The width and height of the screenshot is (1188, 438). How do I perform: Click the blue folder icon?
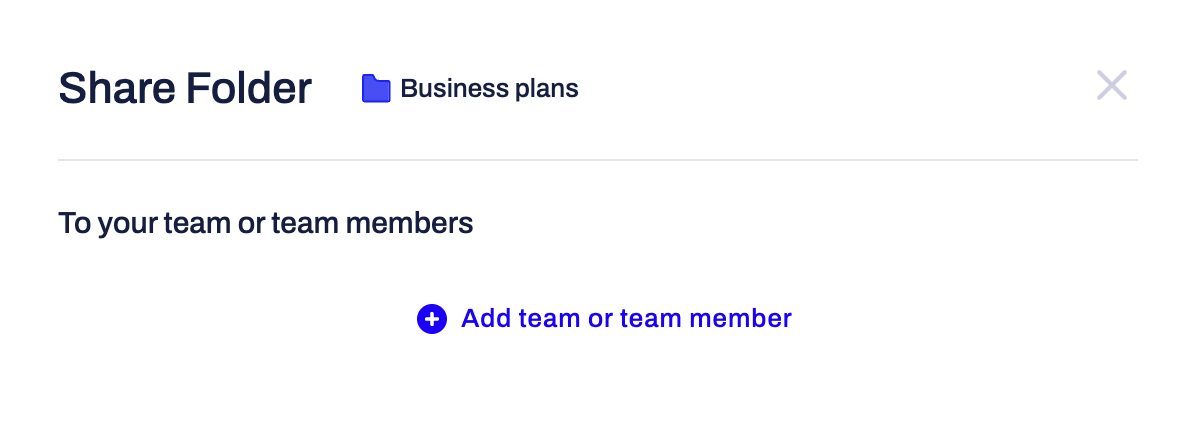pyautogui.click(x=376, y=89)
